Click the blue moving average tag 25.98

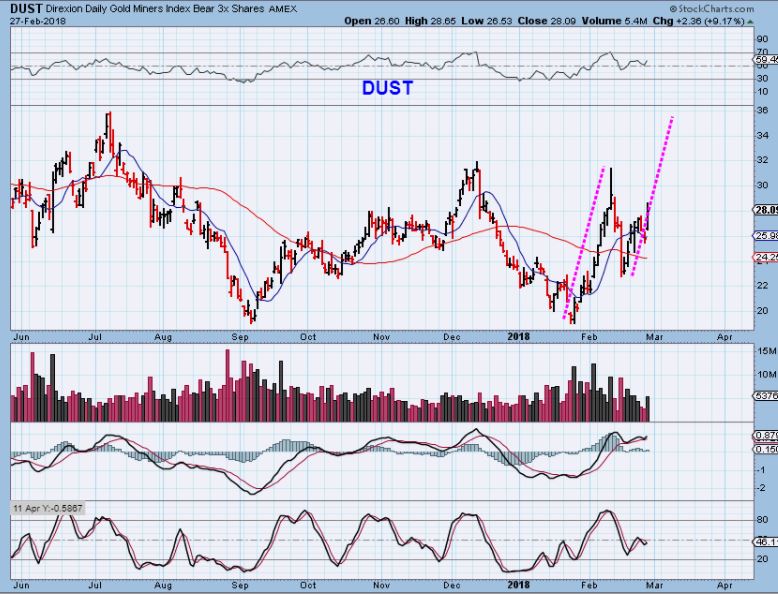(766, 236)
